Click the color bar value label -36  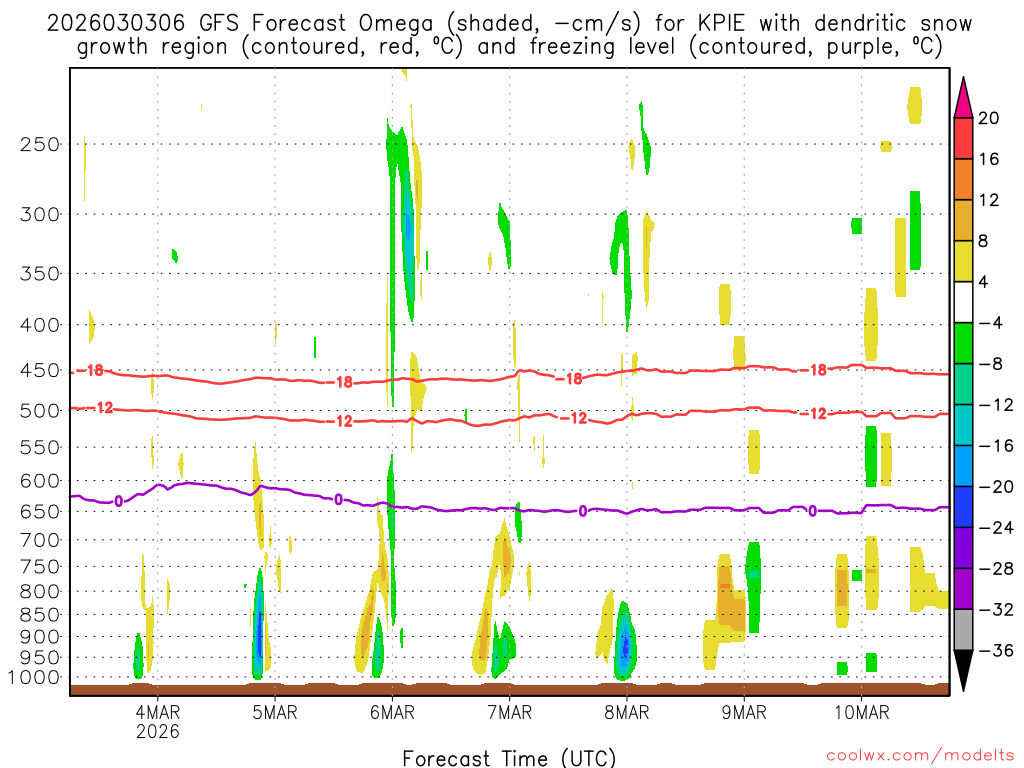[997, 650]
